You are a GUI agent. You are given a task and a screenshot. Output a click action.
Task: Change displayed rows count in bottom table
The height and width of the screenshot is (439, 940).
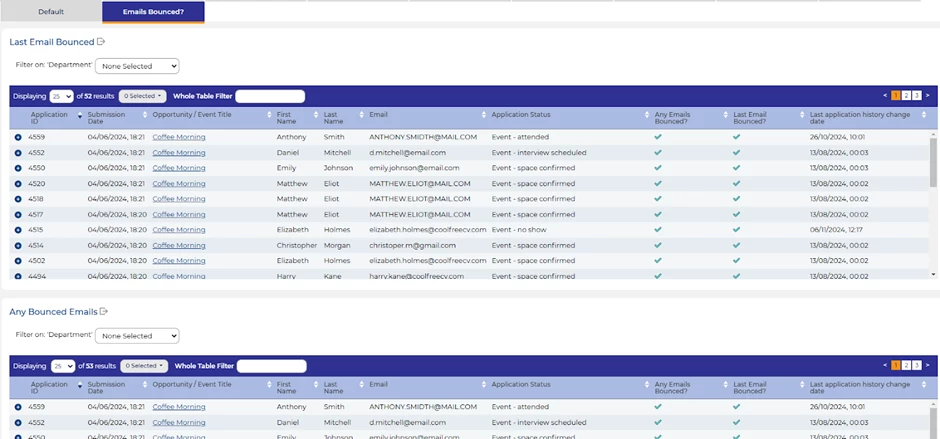click(x=63, y=366)
